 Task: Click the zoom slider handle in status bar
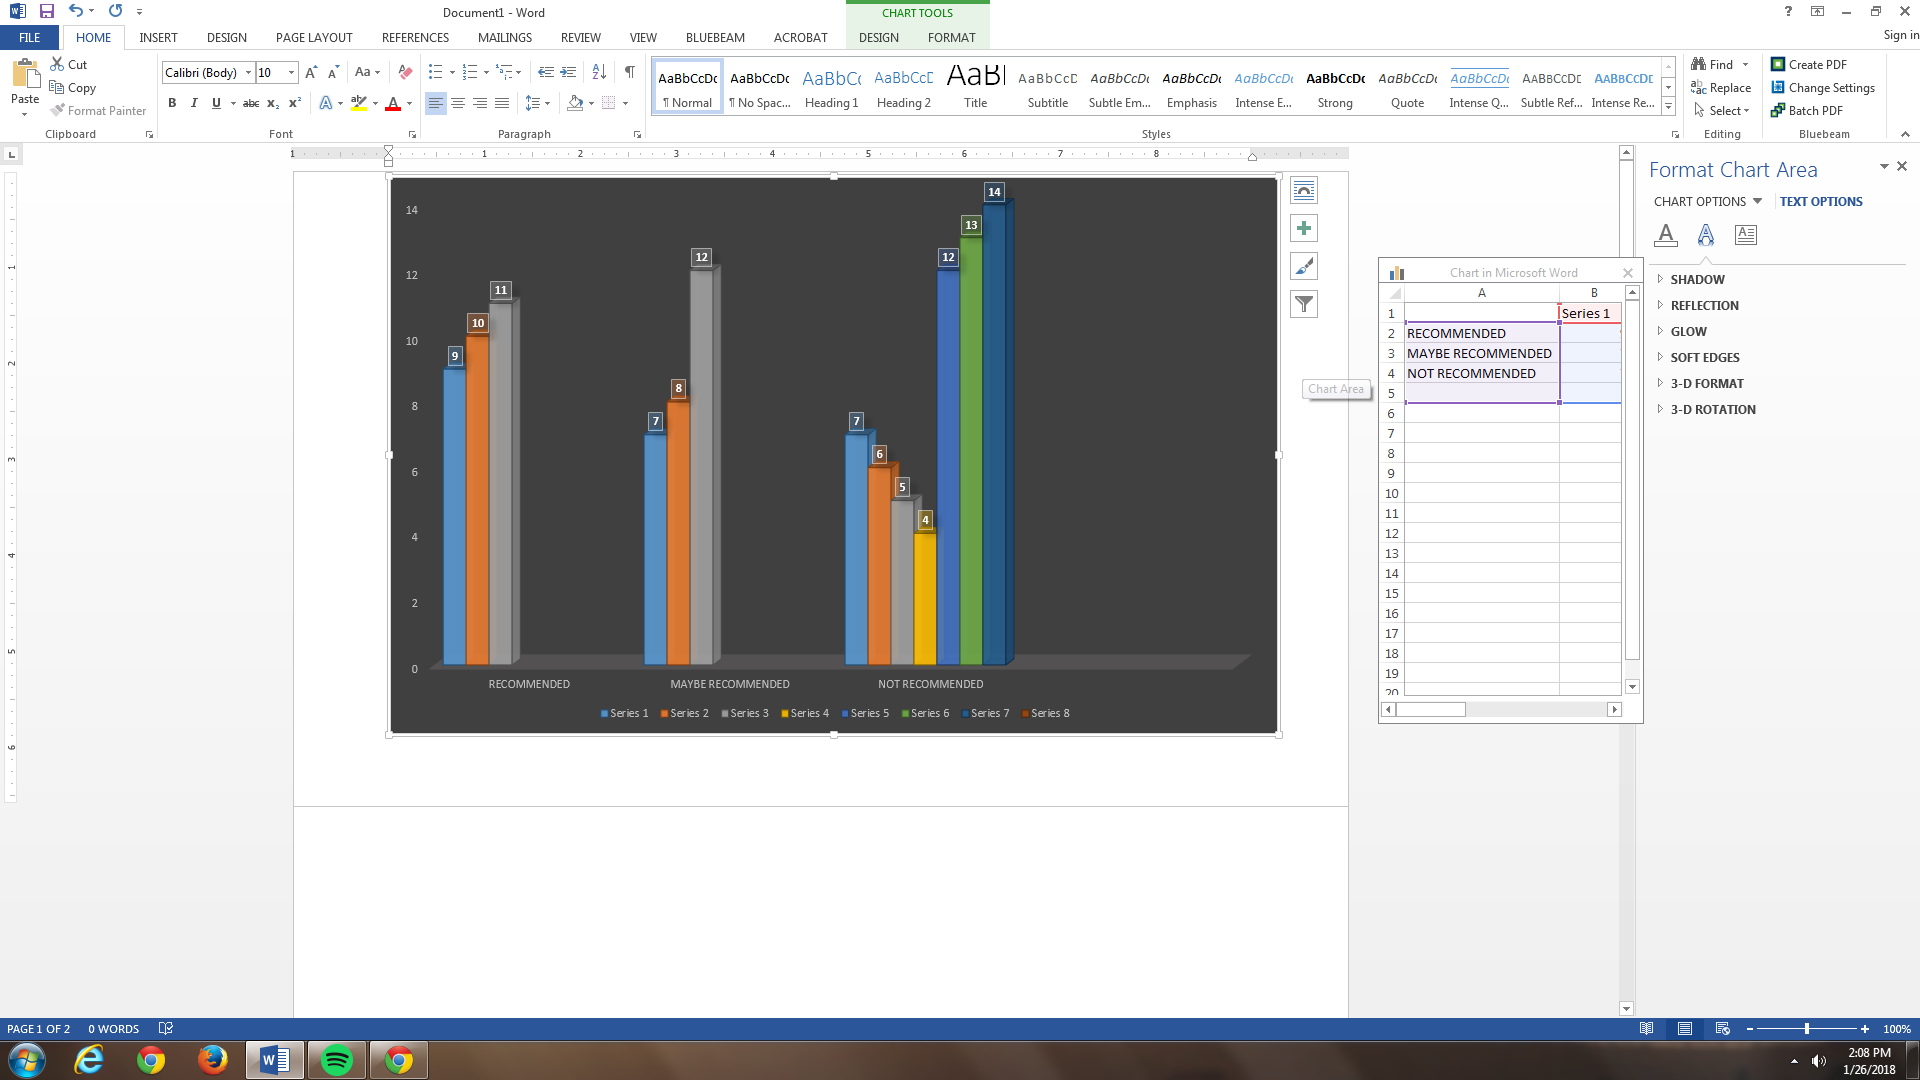point(1806,1029)
